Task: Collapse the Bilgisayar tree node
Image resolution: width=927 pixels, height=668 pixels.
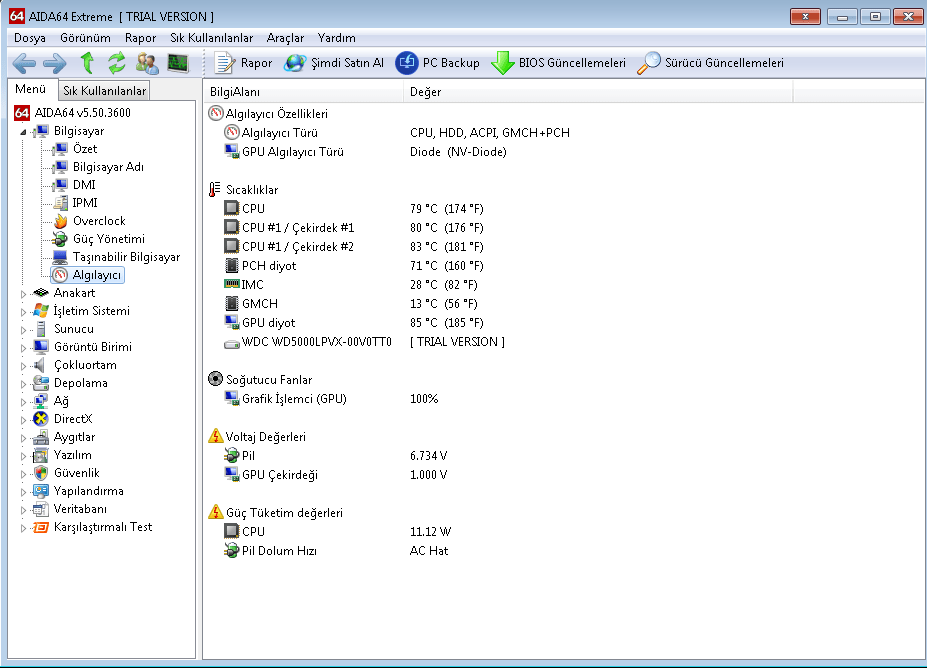Action: pos(23,132)
